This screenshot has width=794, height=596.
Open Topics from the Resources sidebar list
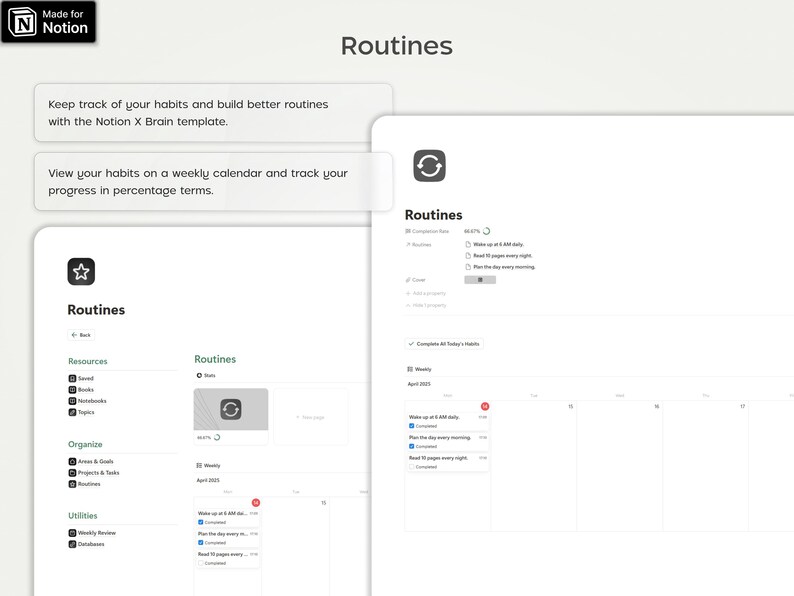82,412
